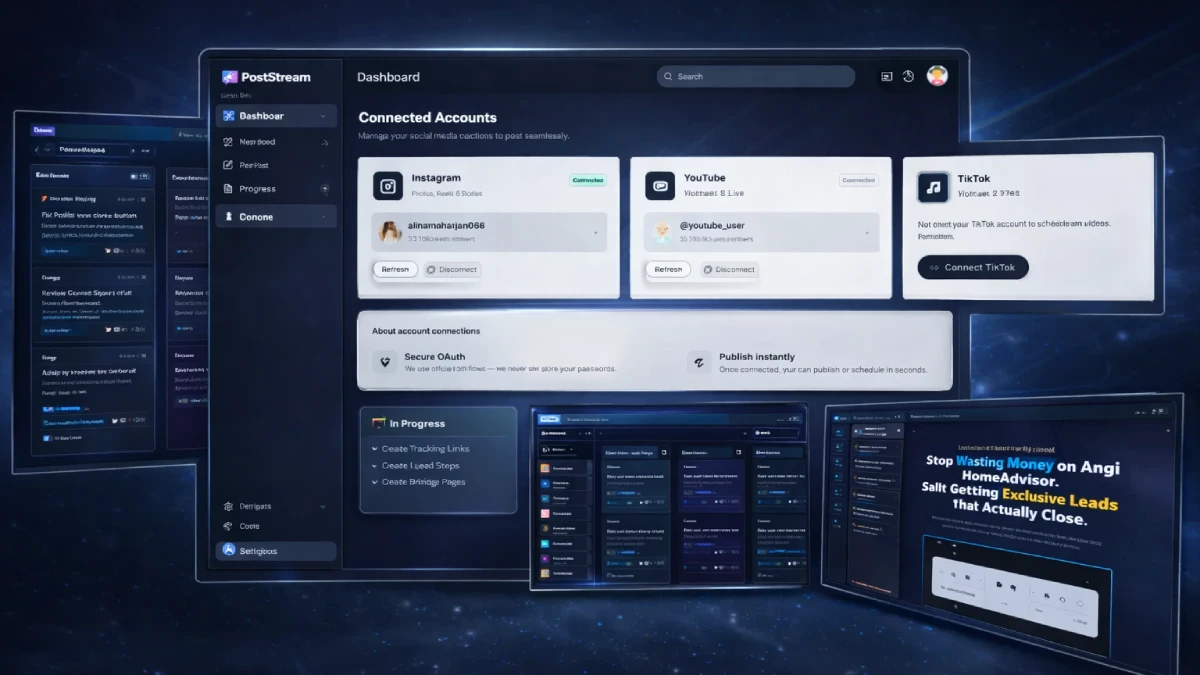The width and height of the screenshot is (1200, 675).
Task: Disconnect the YouTube account
Action: point(729,269)
